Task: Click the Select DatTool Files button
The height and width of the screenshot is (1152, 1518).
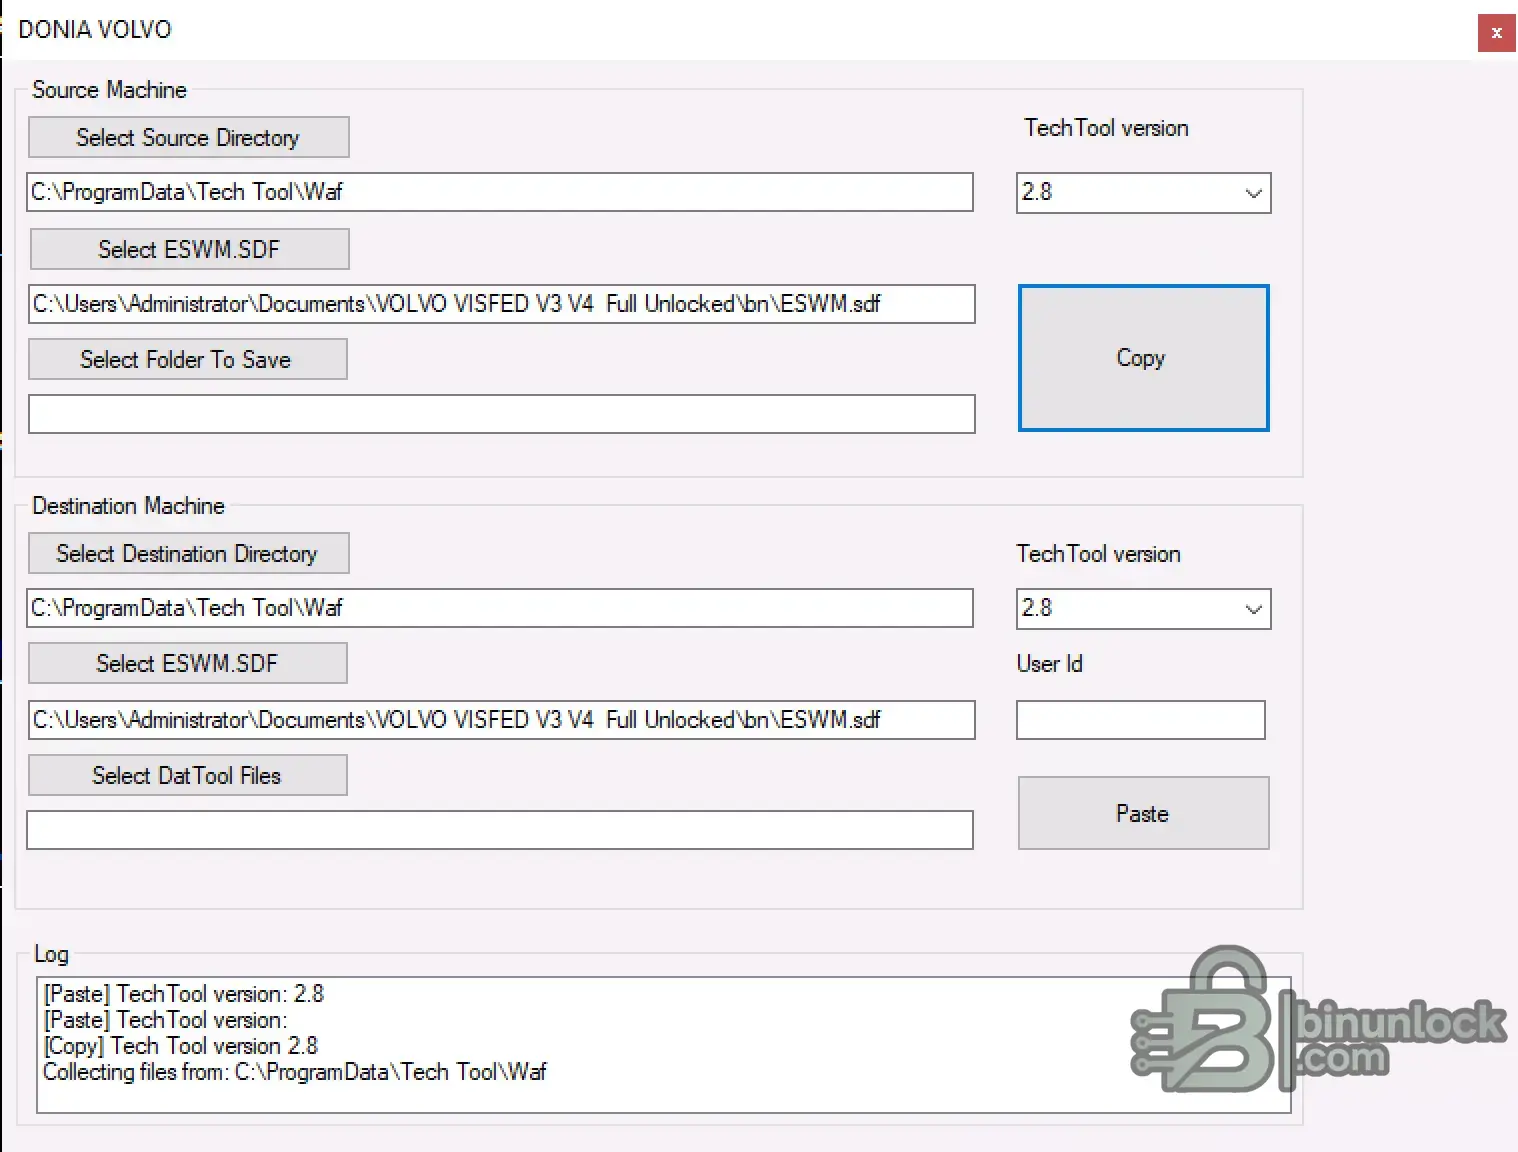Action: (x=188, y=775)
